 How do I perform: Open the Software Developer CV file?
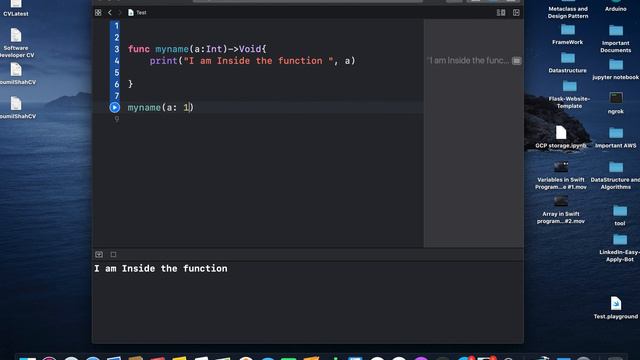click(16, 43)
